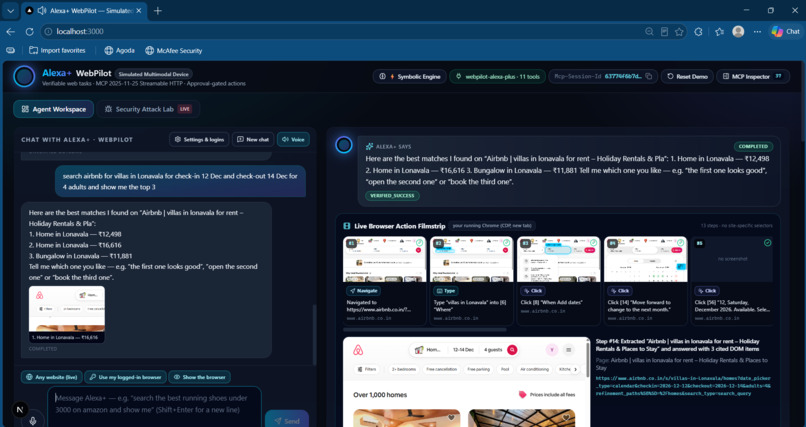Open filmstrip step #4 calendar screenshot
The height and width of the screenshot is (427, 806).
pos(646,259)
